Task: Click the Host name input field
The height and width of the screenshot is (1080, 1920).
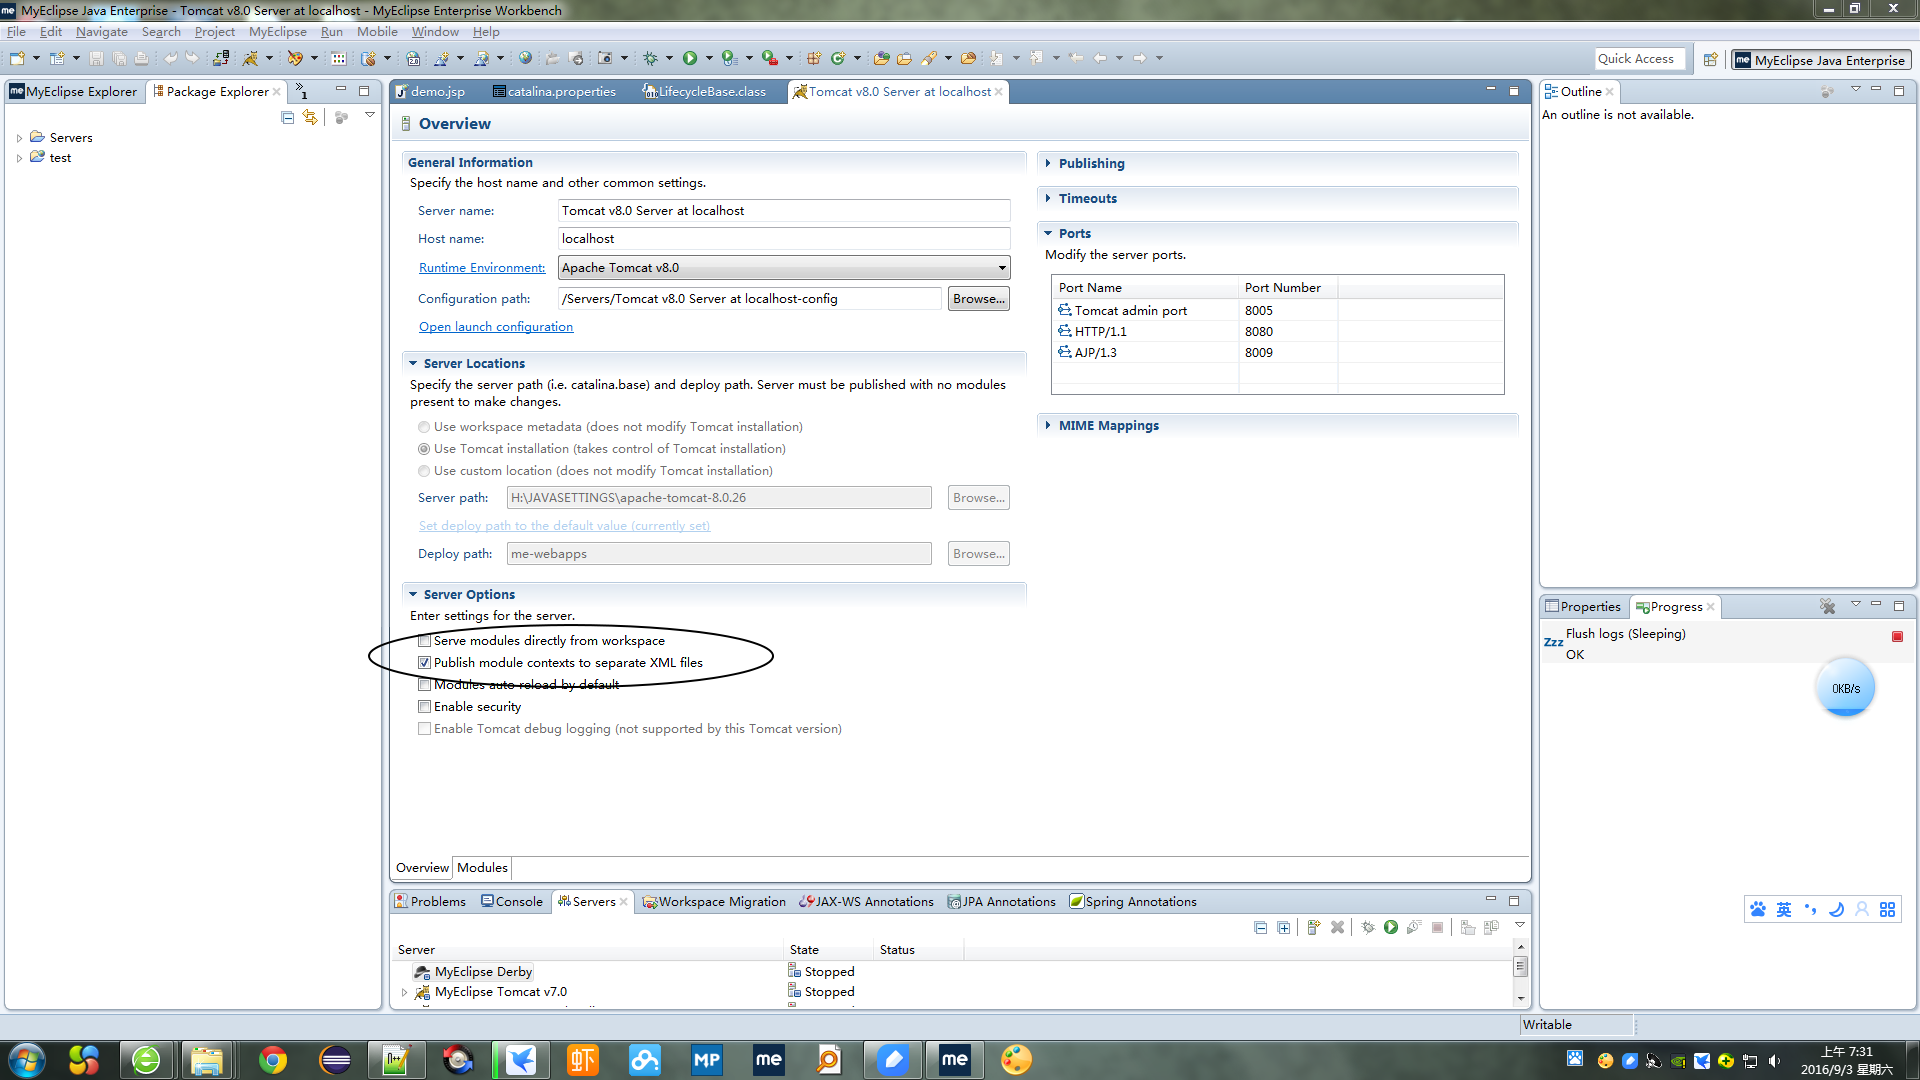Action: [784, 238]
